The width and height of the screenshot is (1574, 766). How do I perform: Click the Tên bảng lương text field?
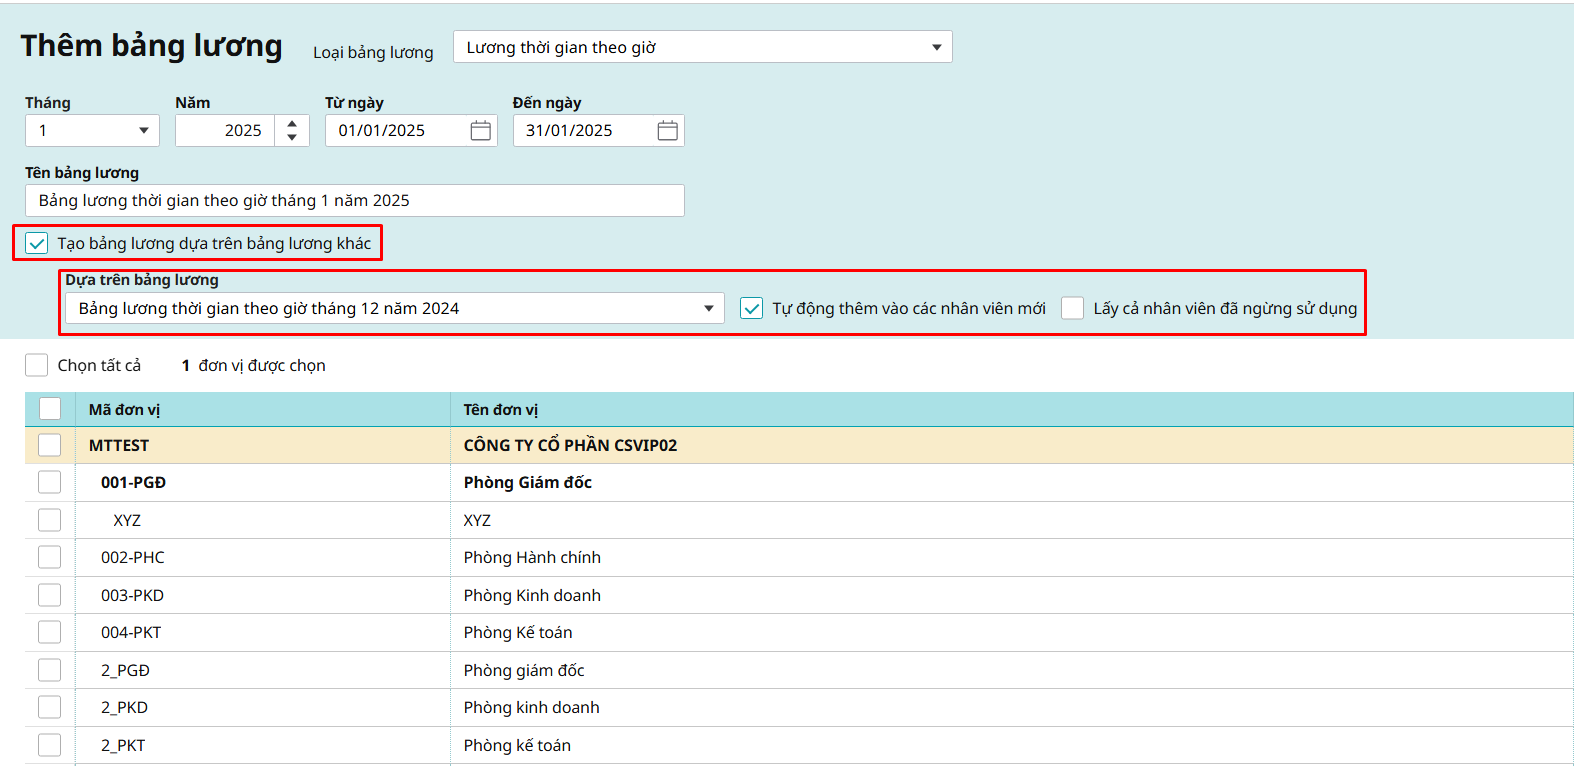point(354,201)
